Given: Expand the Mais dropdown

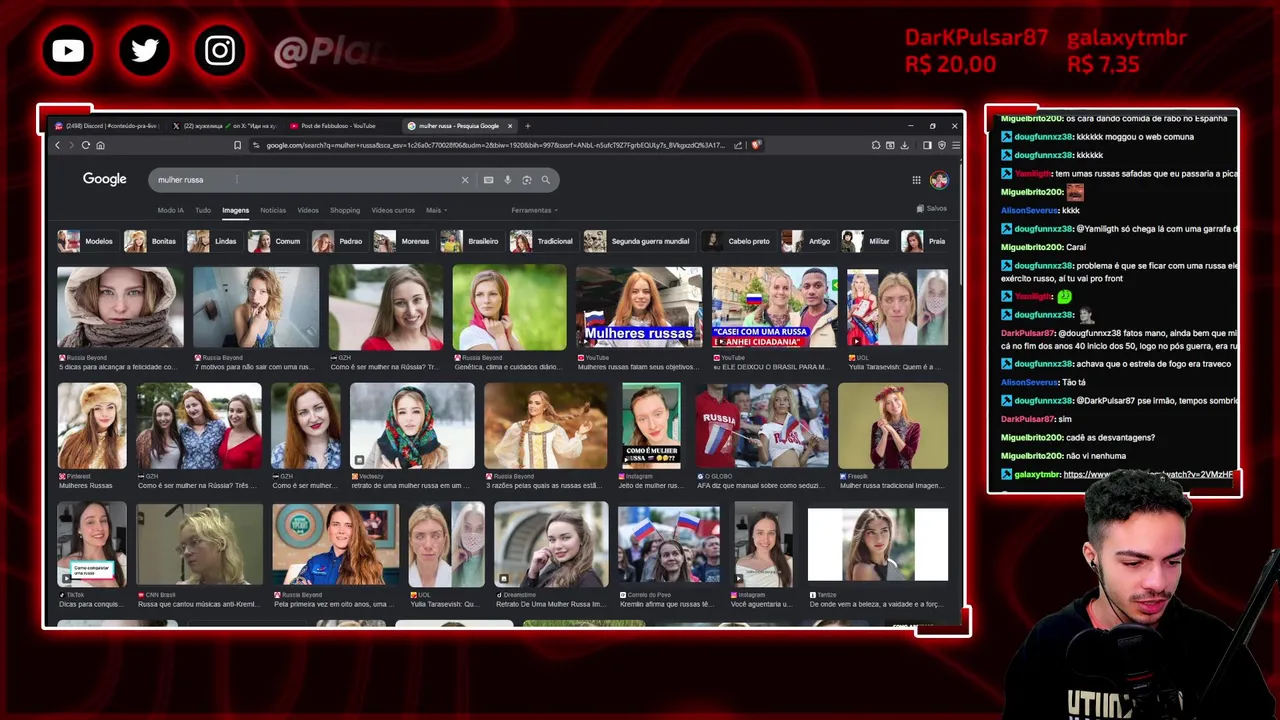Looking at the screenshot, I should click(436, 210).
